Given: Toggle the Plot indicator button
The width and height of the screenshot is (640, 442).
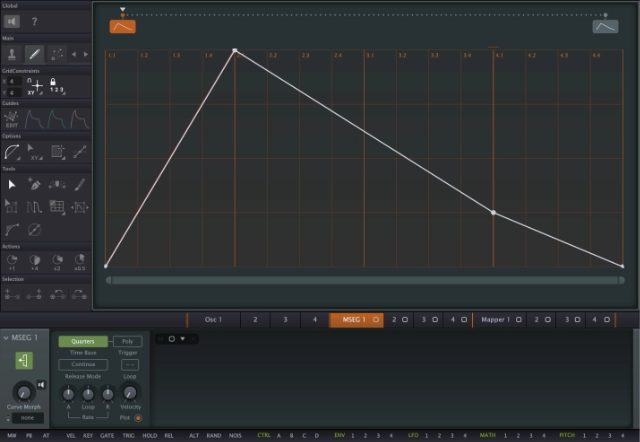Looking at the screenshot, I should (138, 417).
